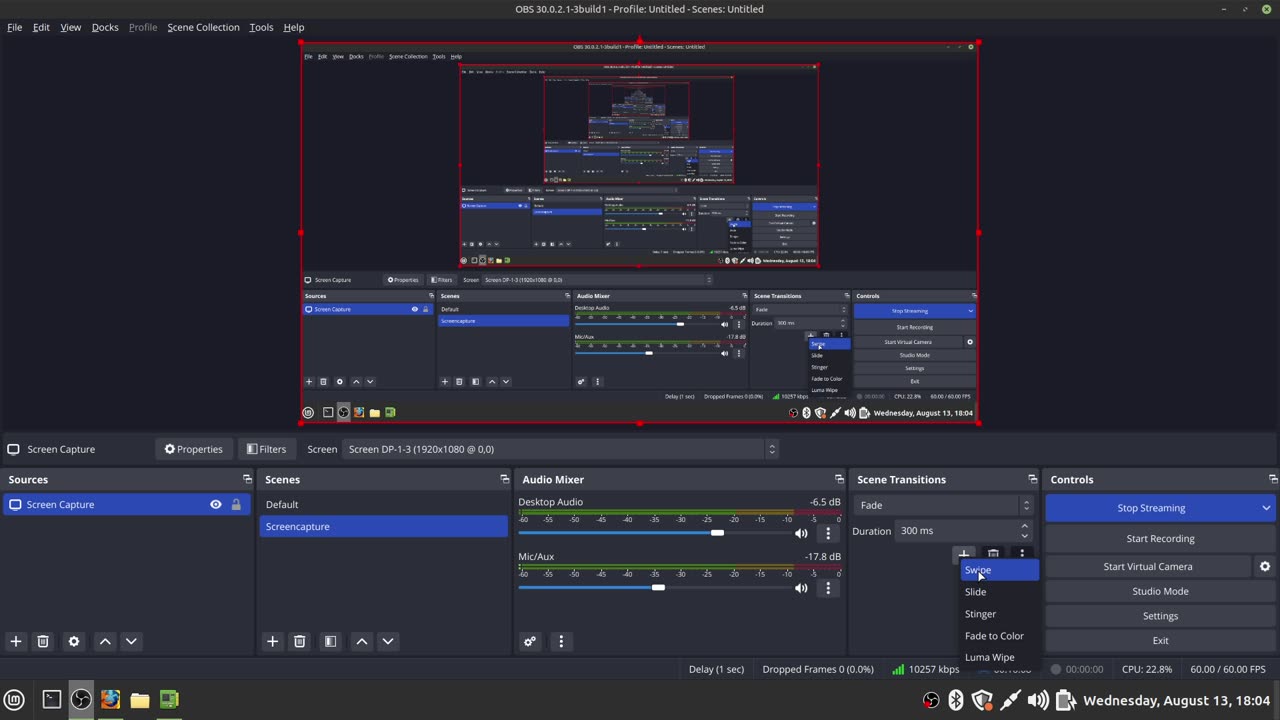Move the selected source down
Screen dimensions: 1280x720
[131, 641]
